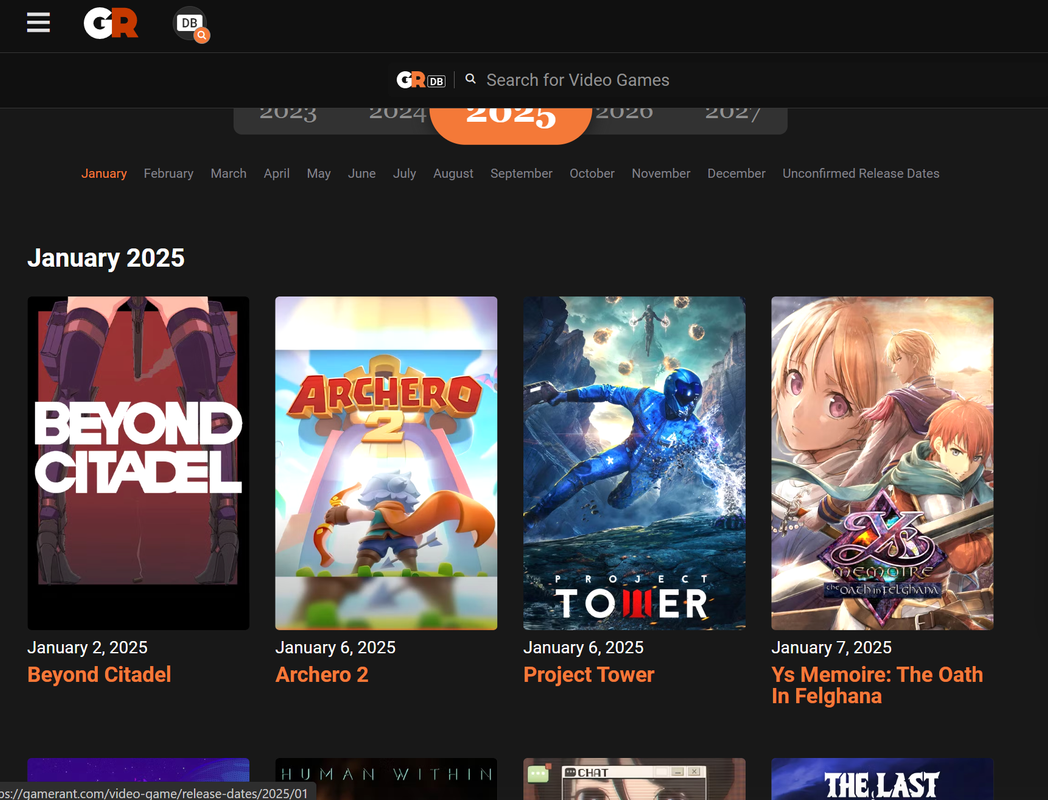1048x800 pixels.
Task: Jump to September releases
Action: 521,174
